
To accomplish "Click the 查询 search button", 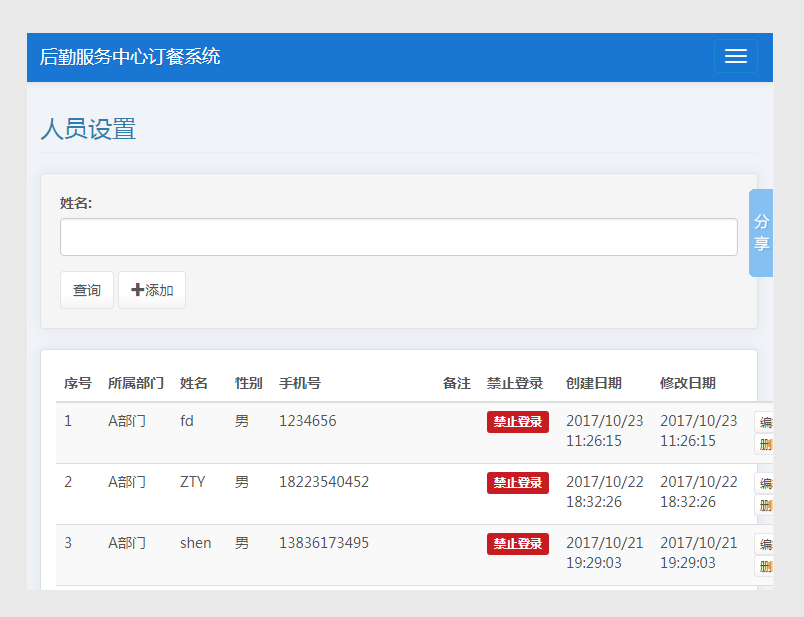I will click(x=87, y=290).
